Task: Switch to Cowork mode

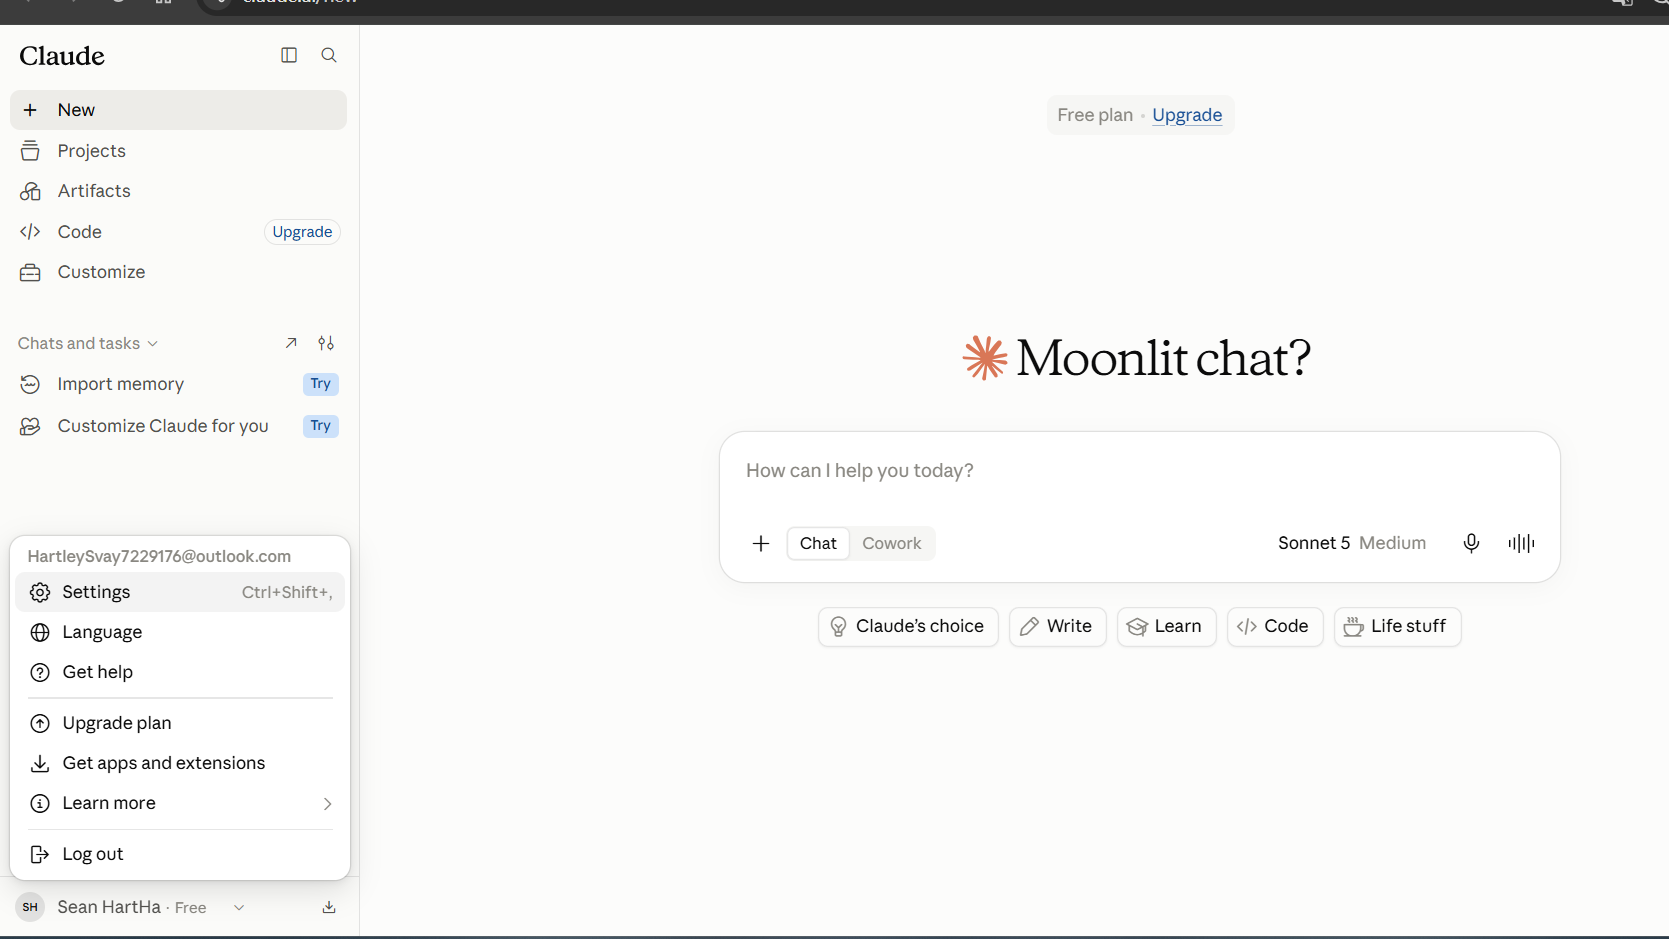Action: tap(892, 543)
